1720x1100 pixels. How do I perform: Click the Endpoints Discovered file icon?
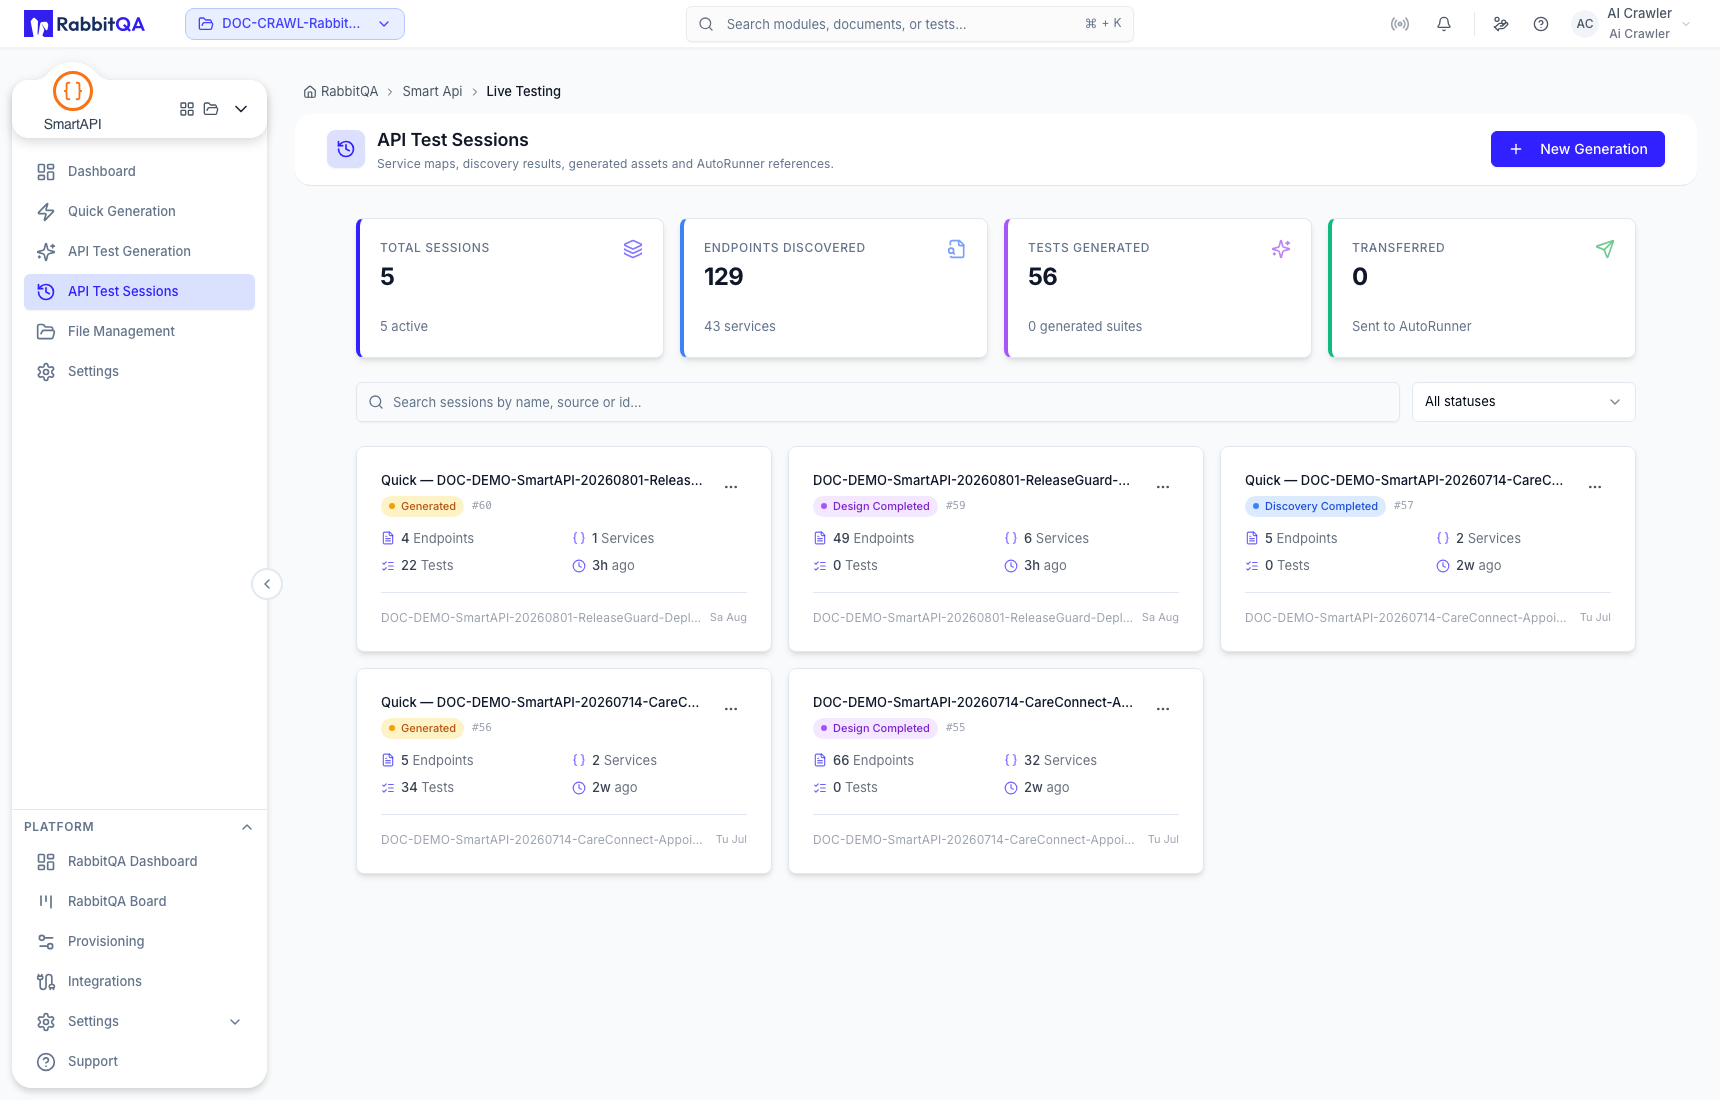[957, 249]
